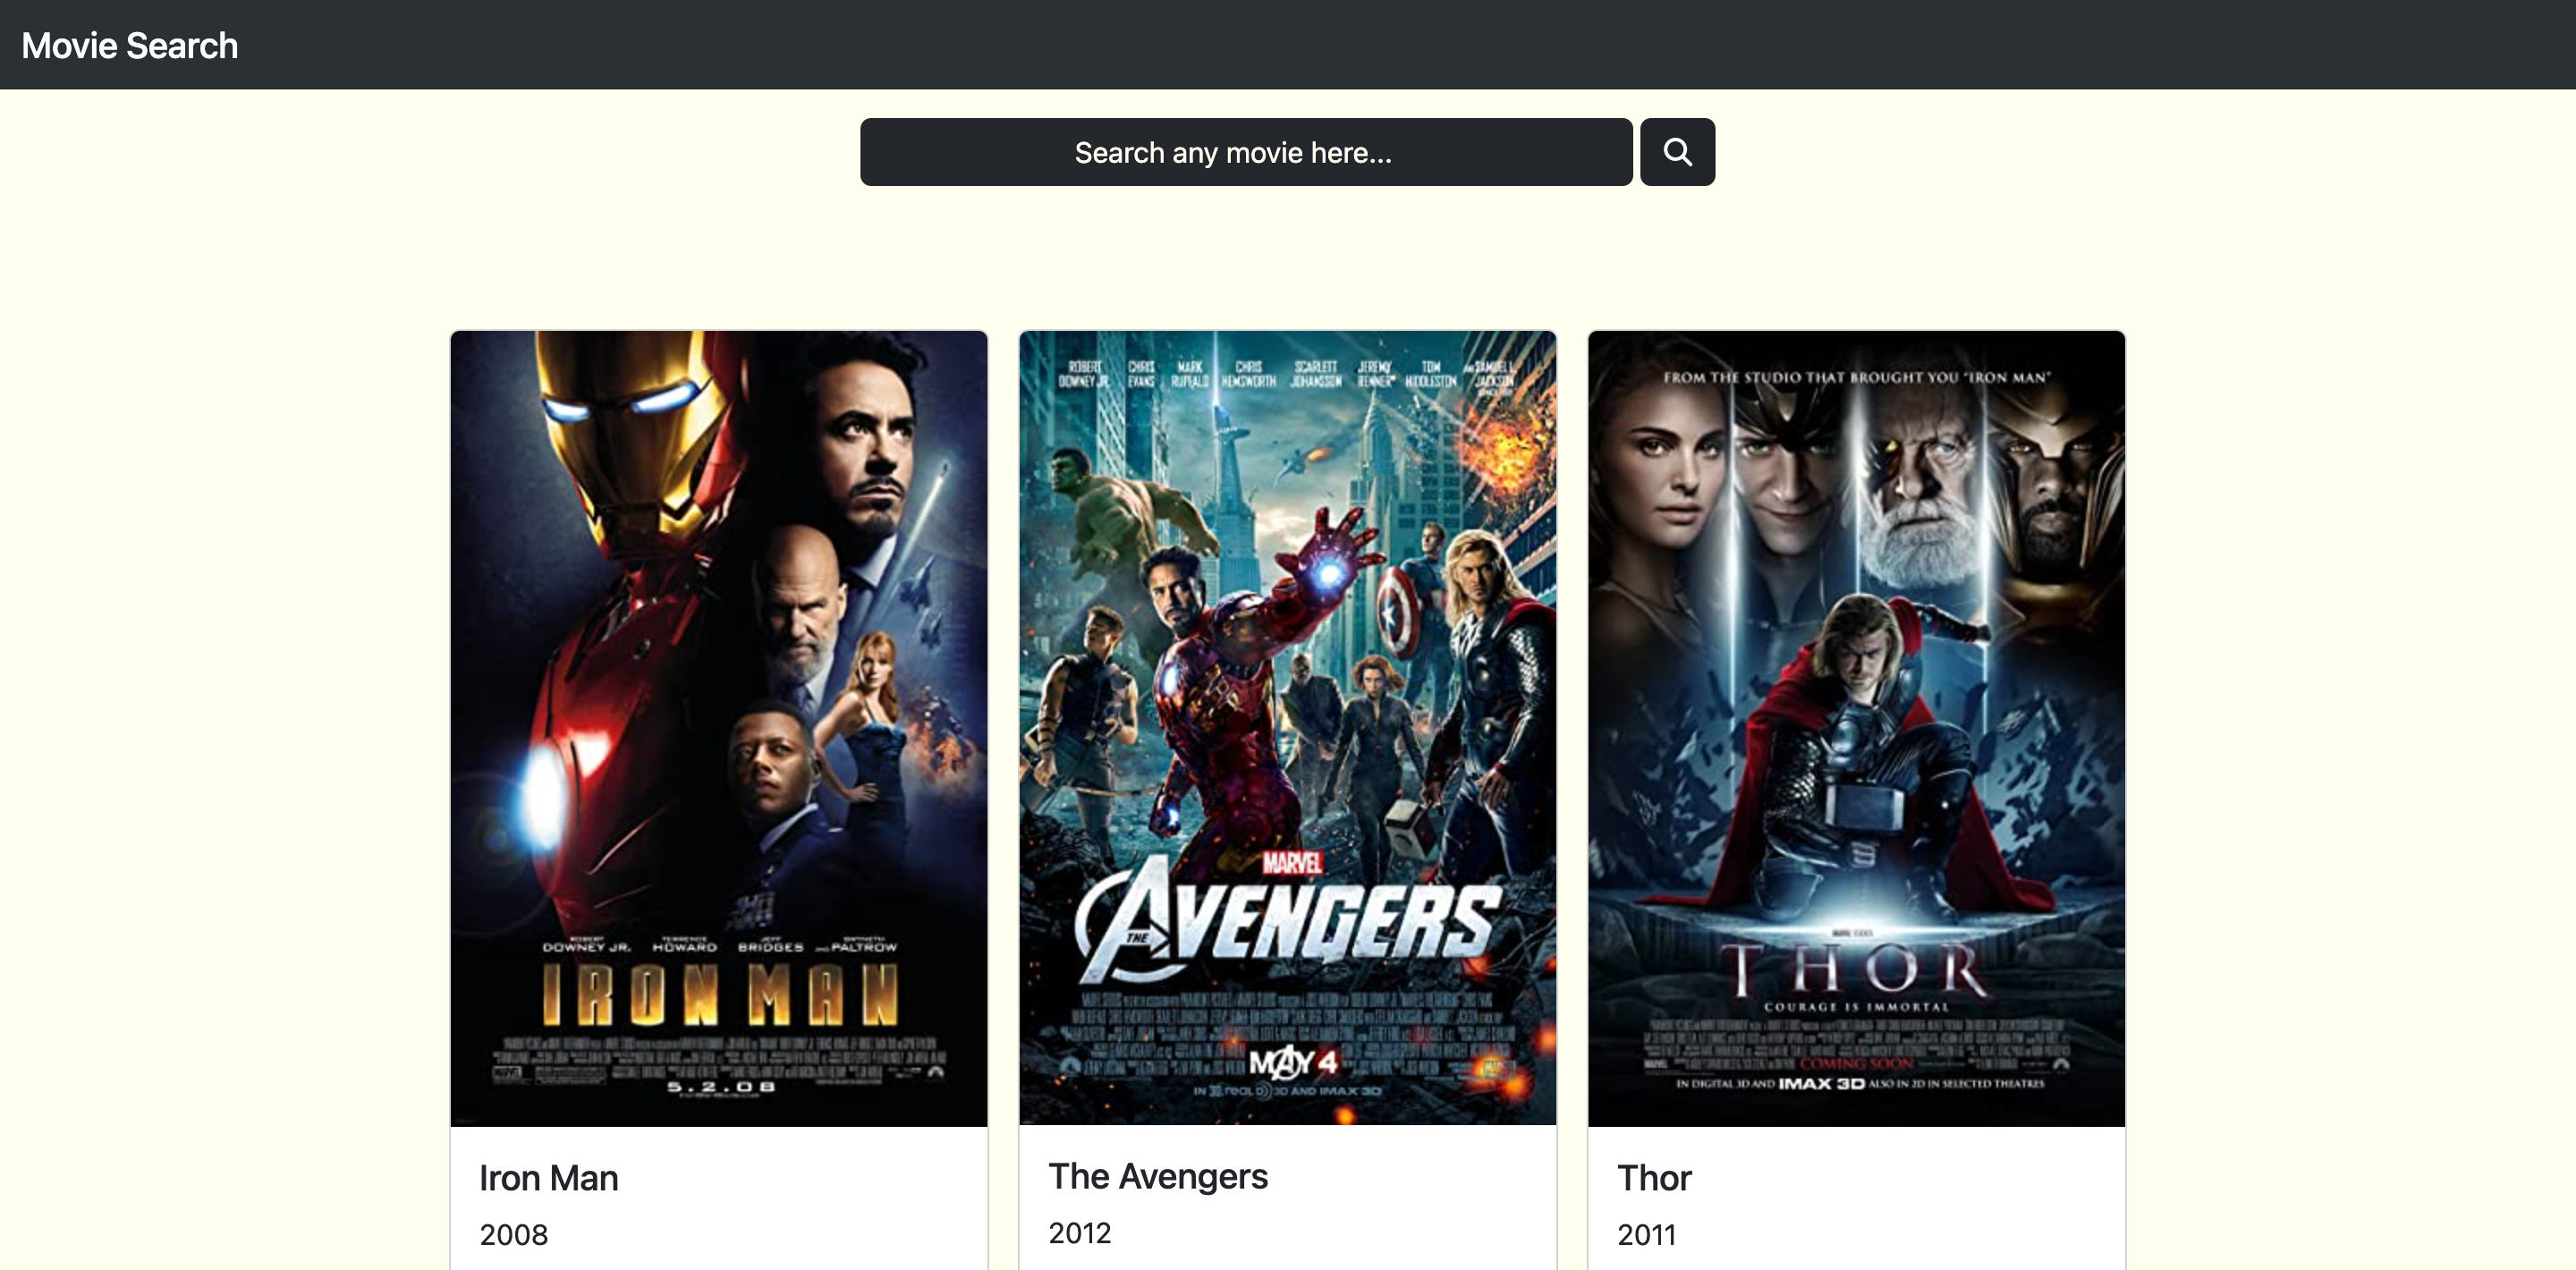Click the magnifying glass search button
This screenshot has height=1270, width=2576.
[1677, 152]
